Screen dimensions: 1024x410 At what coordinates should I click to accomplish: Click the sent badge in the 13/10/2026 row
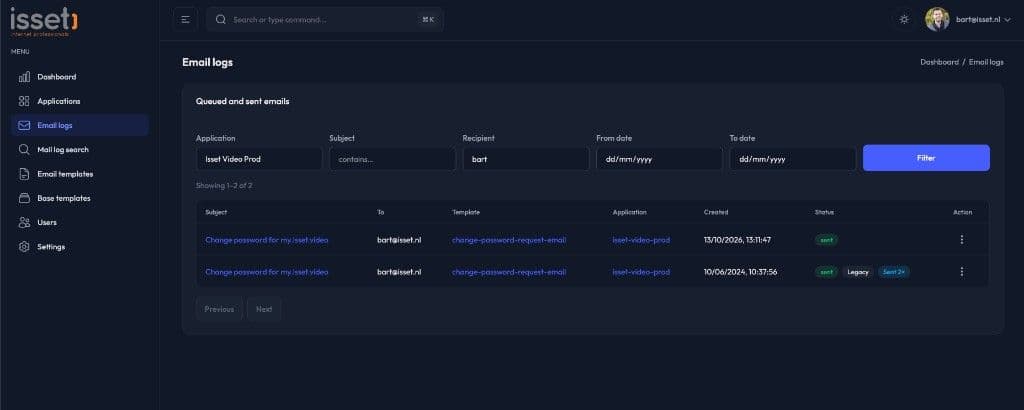[x=826, y=240]
